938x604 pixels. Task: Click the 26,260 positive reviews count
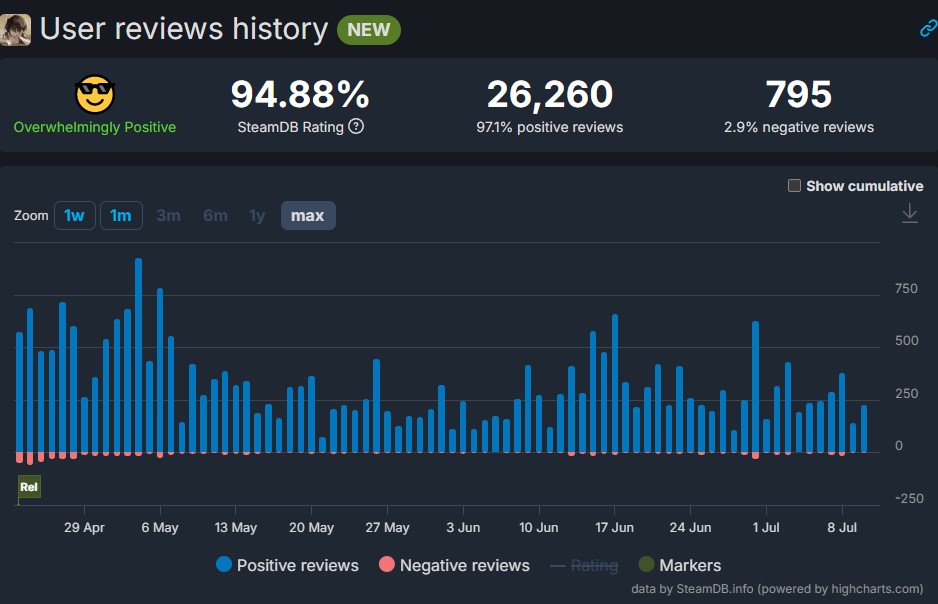click(550, 94)
